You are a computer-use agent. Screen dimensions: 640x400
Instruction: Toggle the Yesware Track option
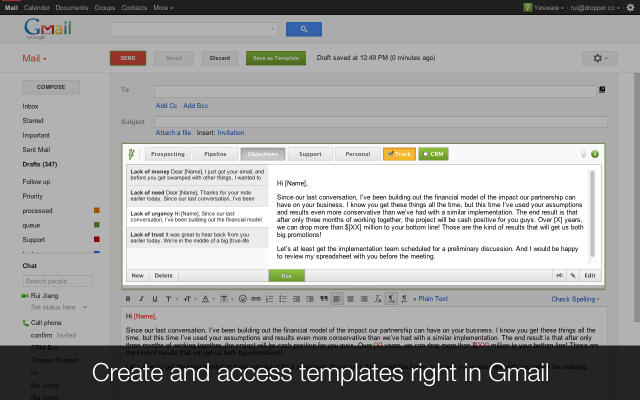click(x=397, y=154)
